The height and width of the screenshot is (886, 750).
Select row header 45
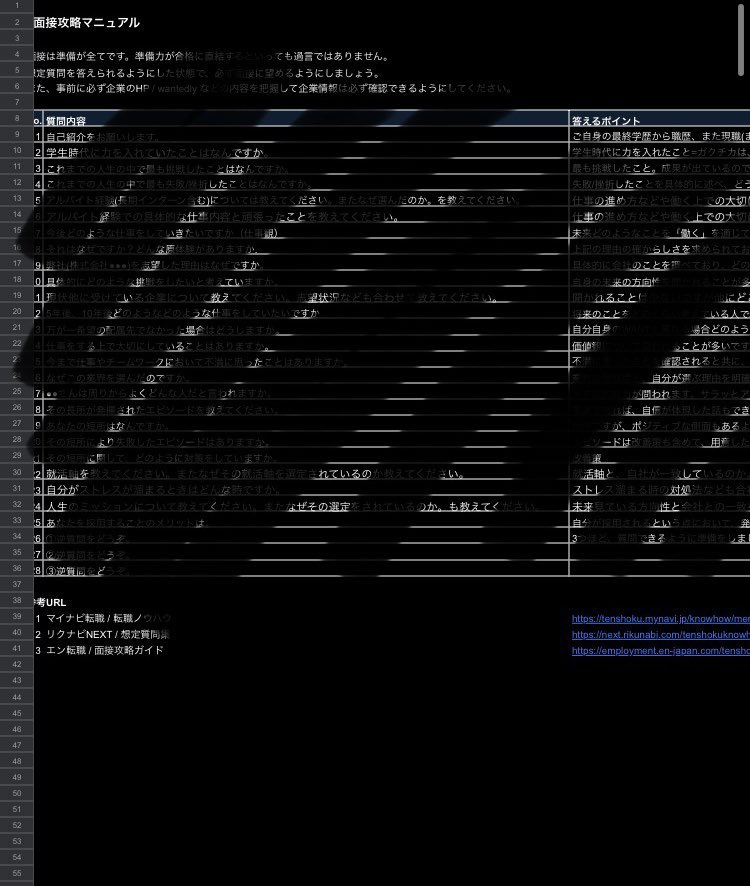pos(17,713)
